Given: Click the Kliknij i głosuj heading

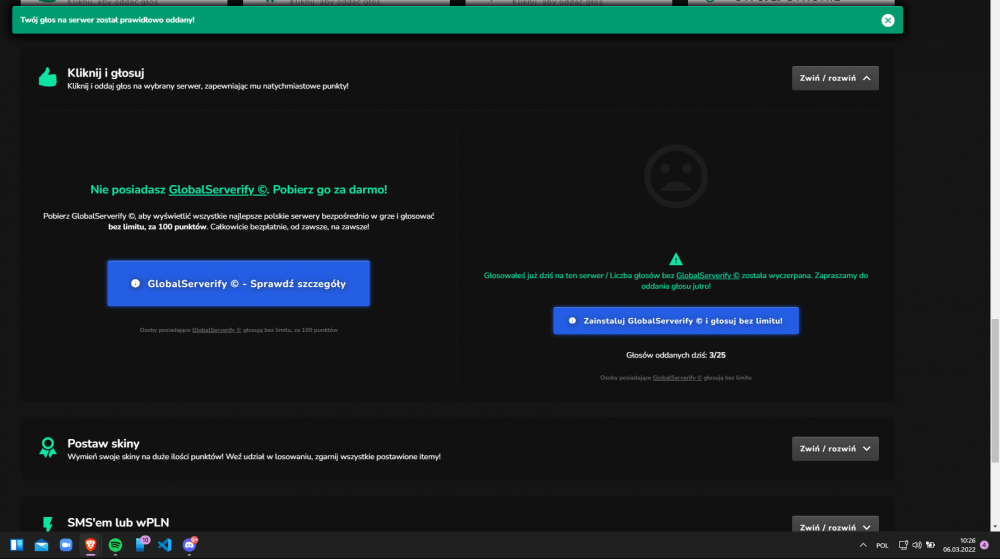Looking at the screenshot, I should [x=106, y=73].
